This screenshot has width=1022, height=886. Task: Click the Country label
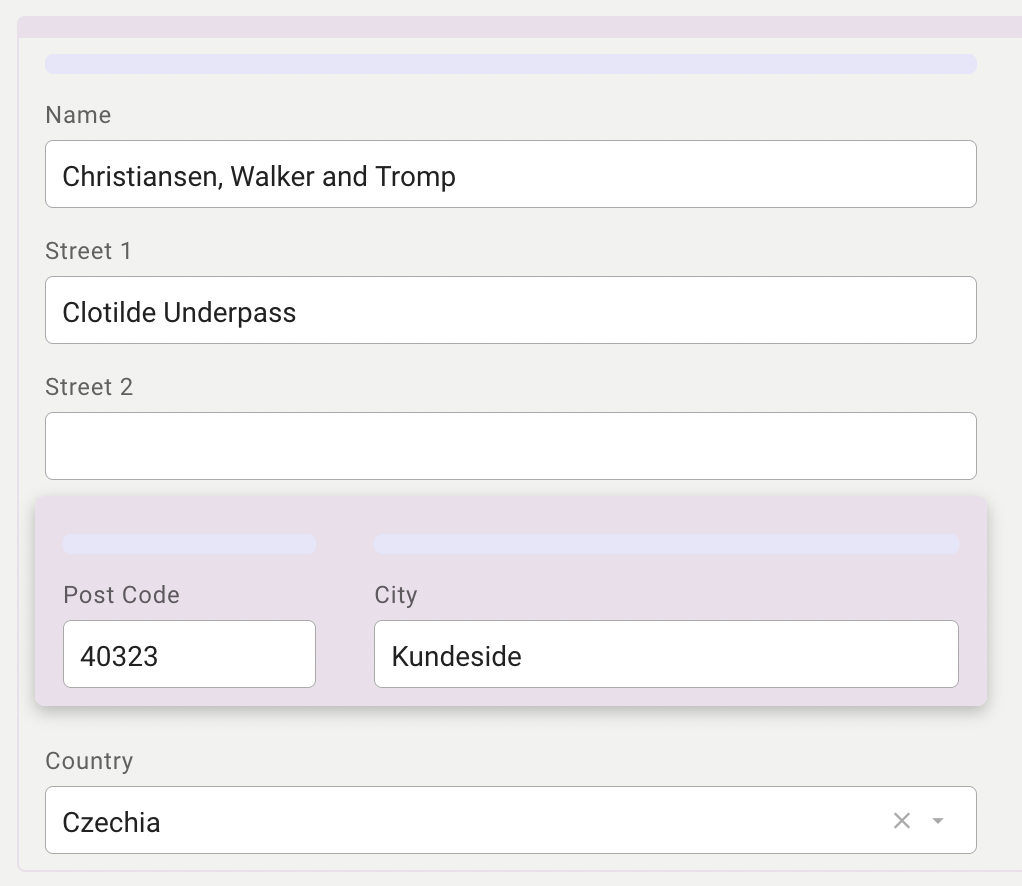[x=89, y=761]
